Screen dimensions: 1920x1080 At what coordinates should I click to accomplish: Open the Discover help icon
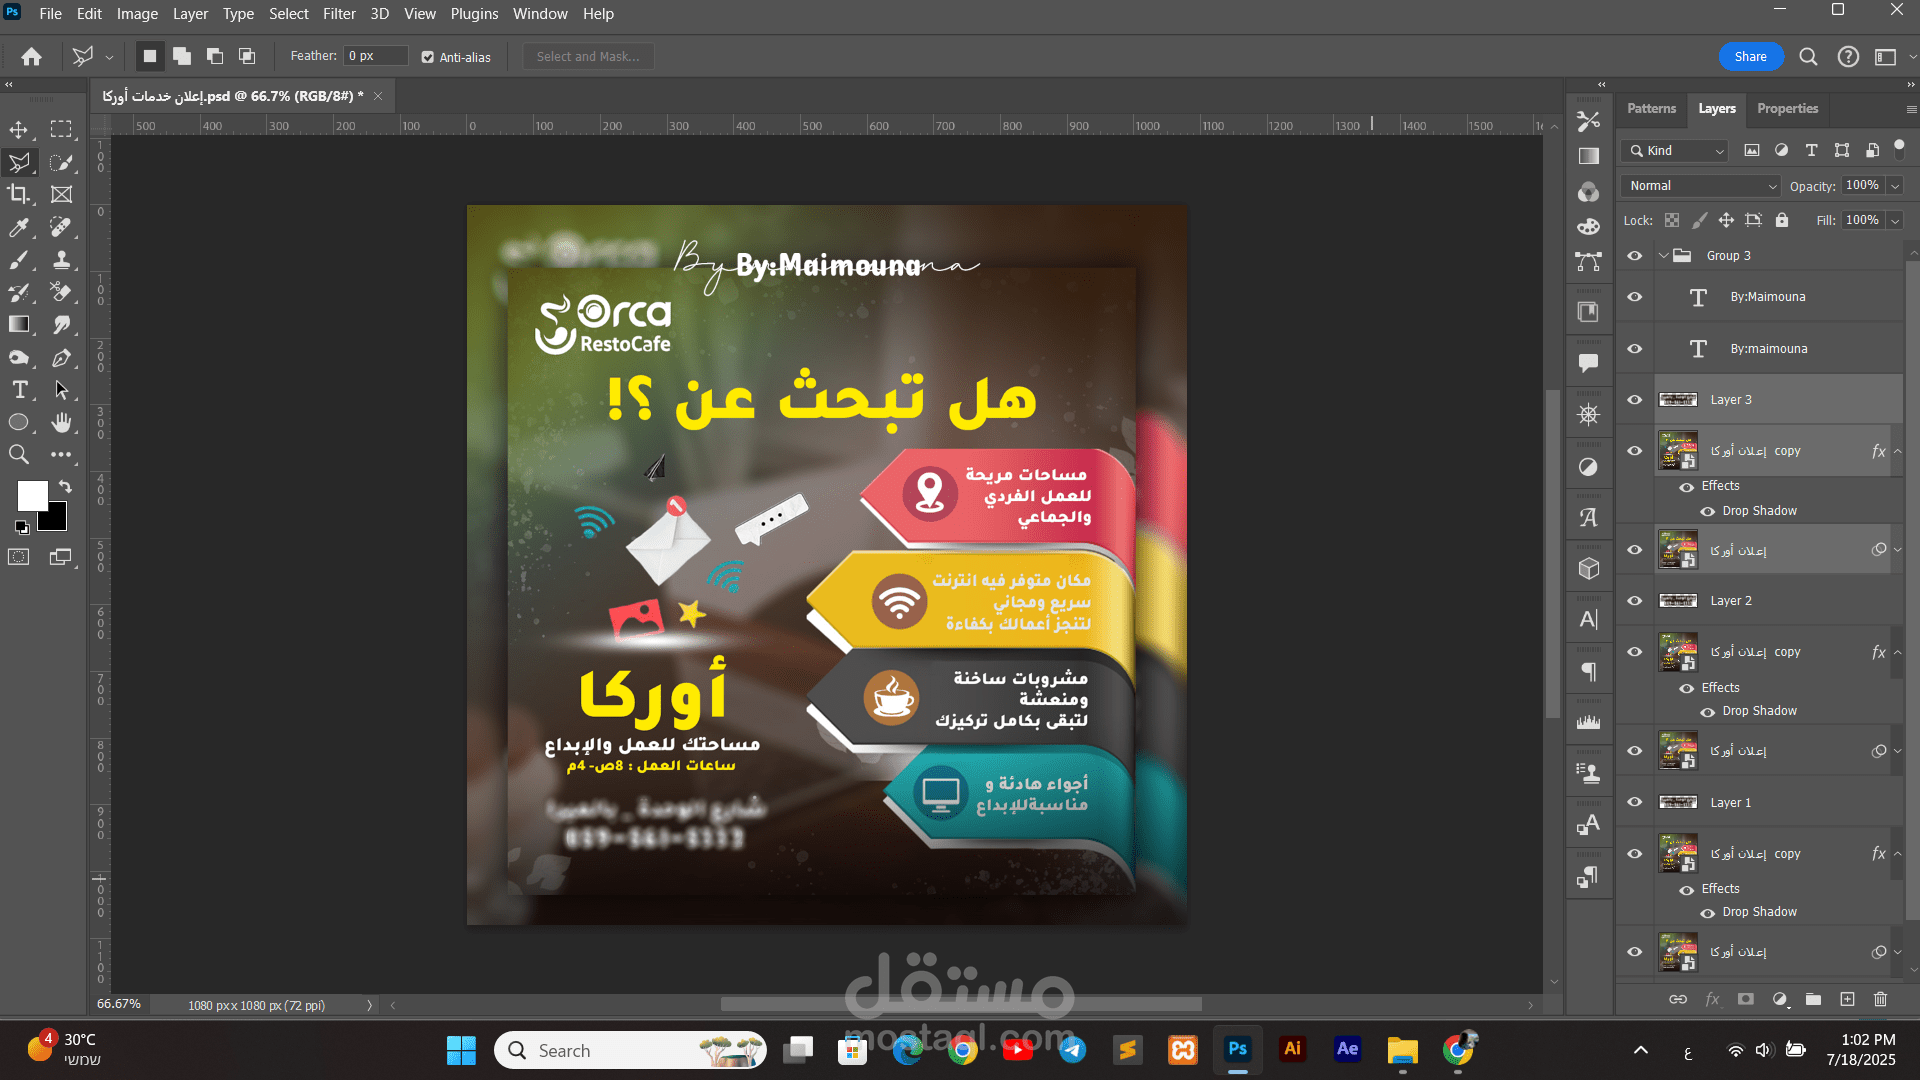click(x=1848, y=57)
